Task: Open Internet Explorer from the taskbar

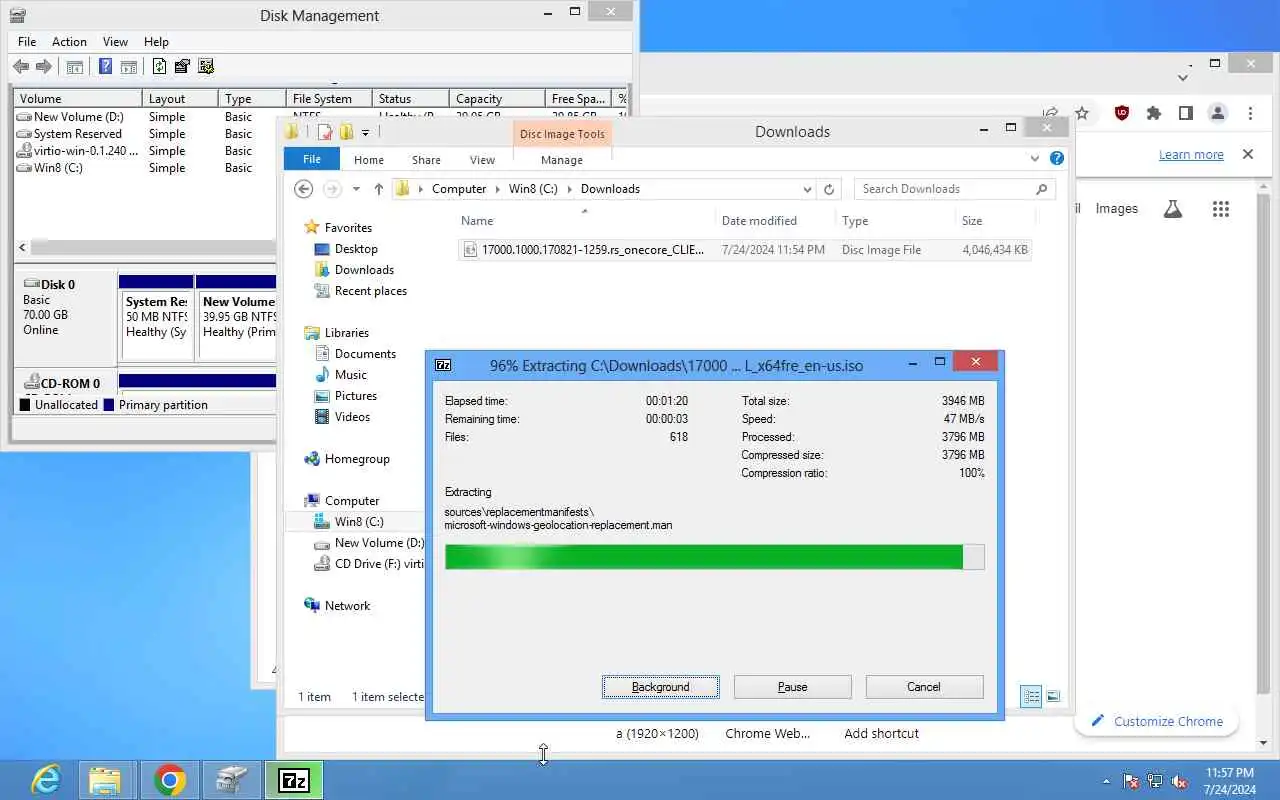Action: [x=45, y=780]
